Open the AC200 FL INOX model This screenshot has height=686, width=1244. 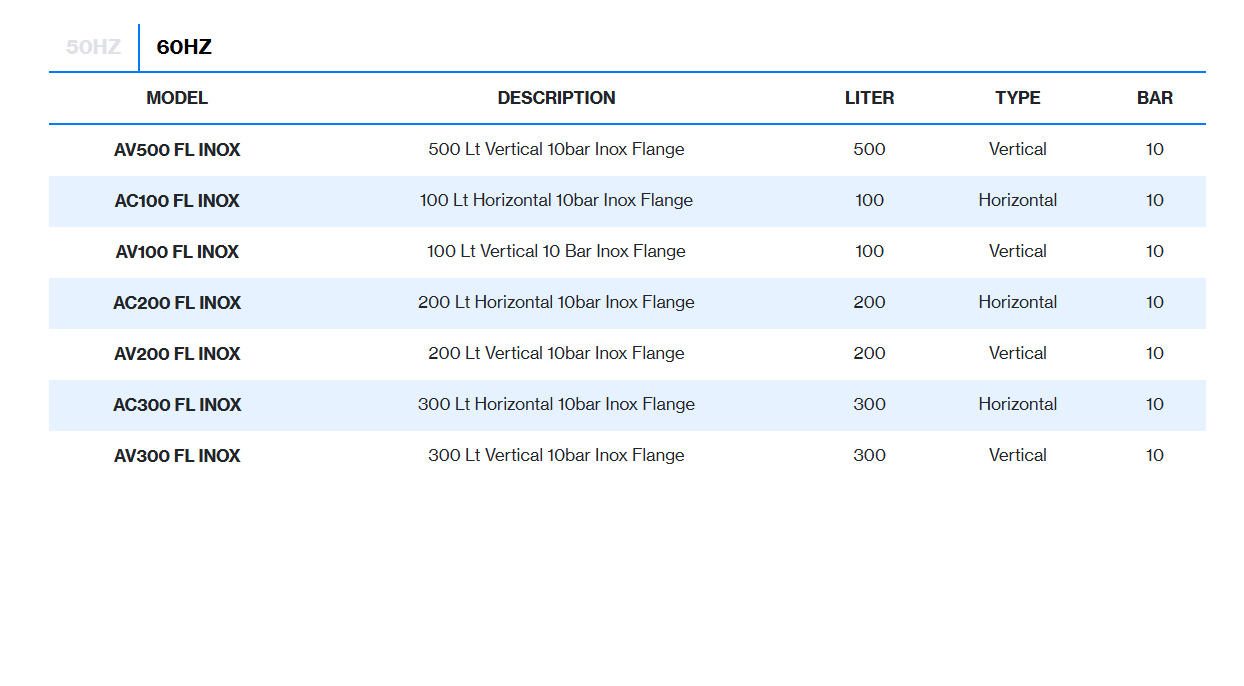click(177, 303)
